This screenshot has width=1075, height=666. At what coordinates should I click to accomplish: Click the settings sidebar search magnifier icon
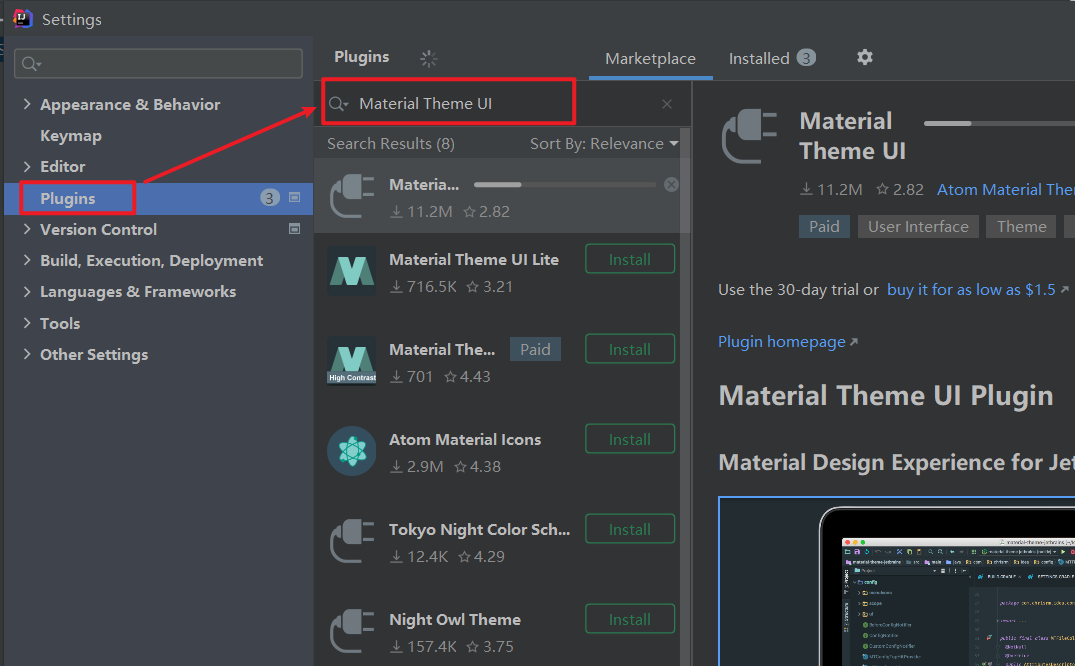pyautogui.click(x=32, y=64)
